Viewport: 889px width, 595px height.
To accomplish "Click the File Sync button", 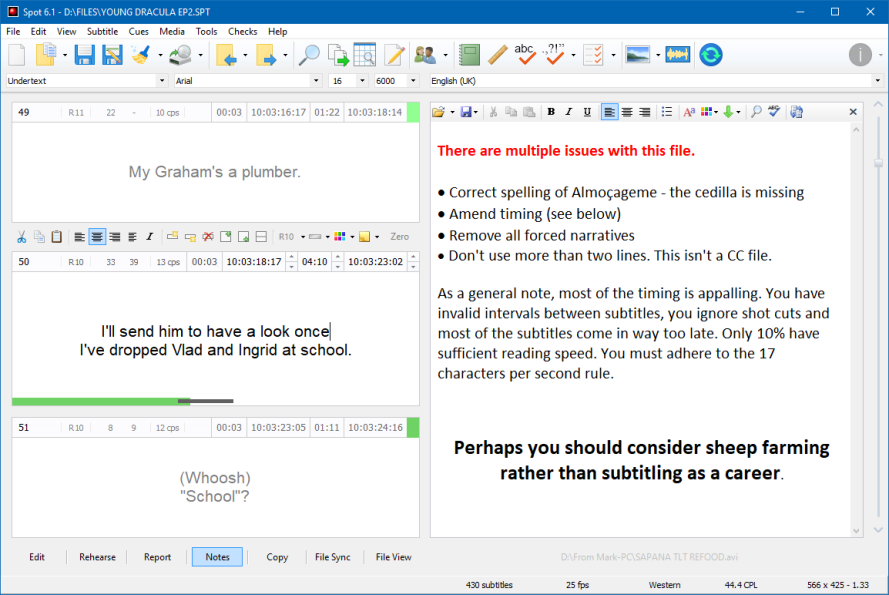I will click(x=332, y=557).
